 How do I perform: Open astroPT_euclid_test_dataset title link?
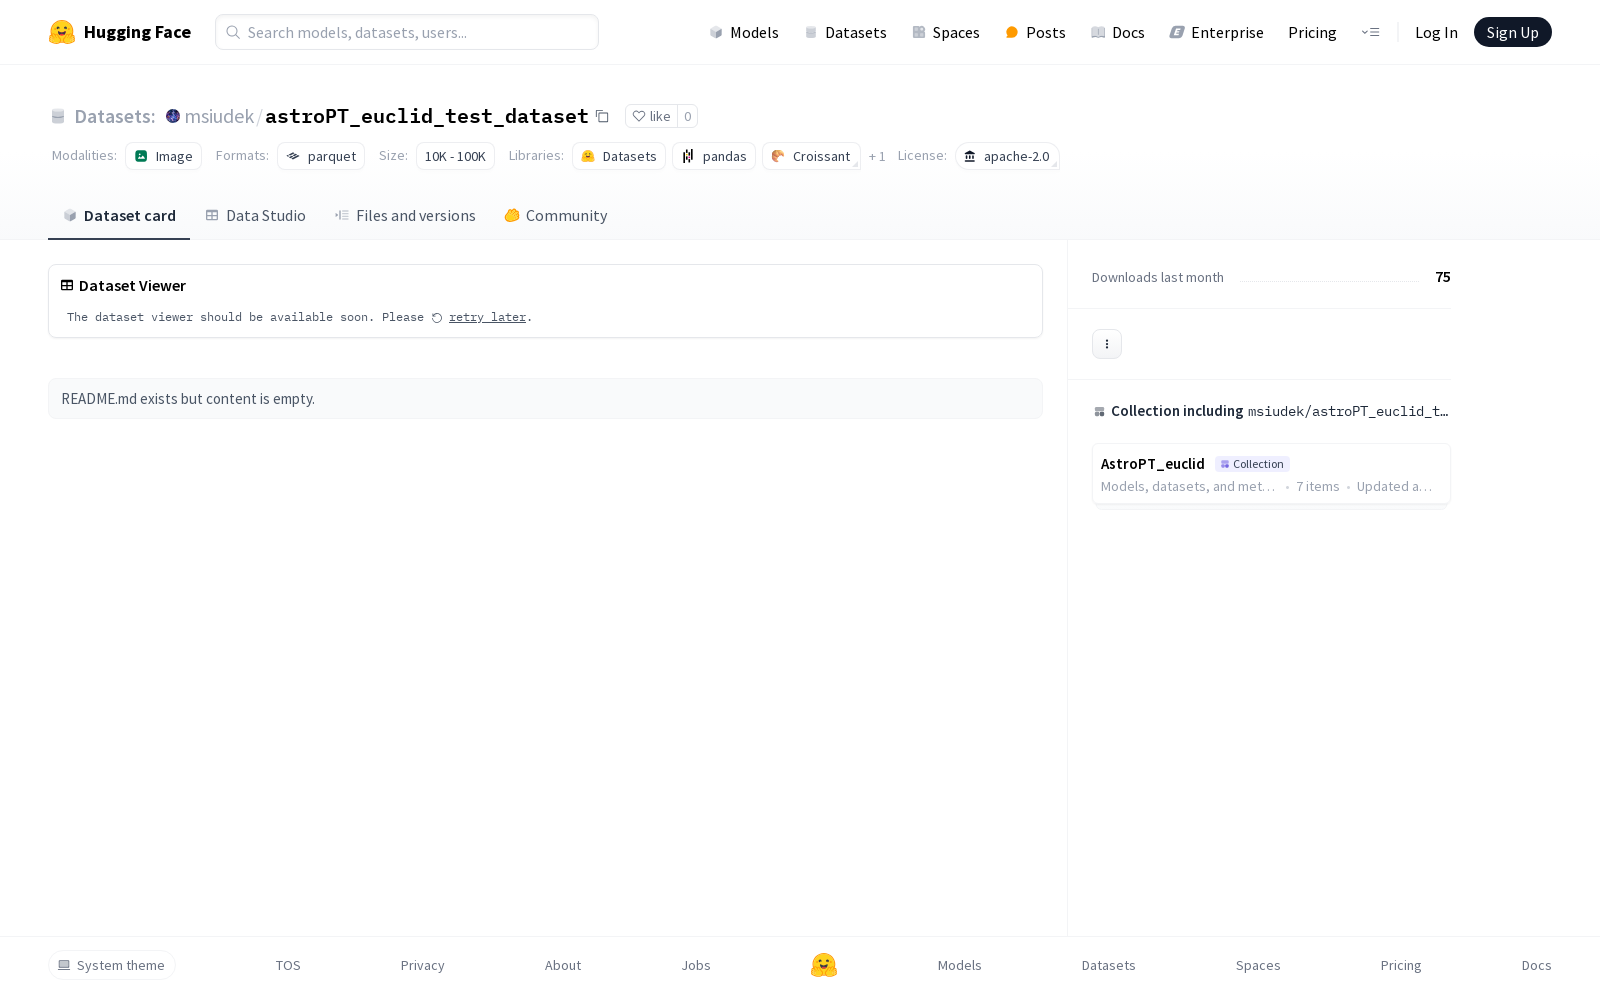tap(427, 116)
